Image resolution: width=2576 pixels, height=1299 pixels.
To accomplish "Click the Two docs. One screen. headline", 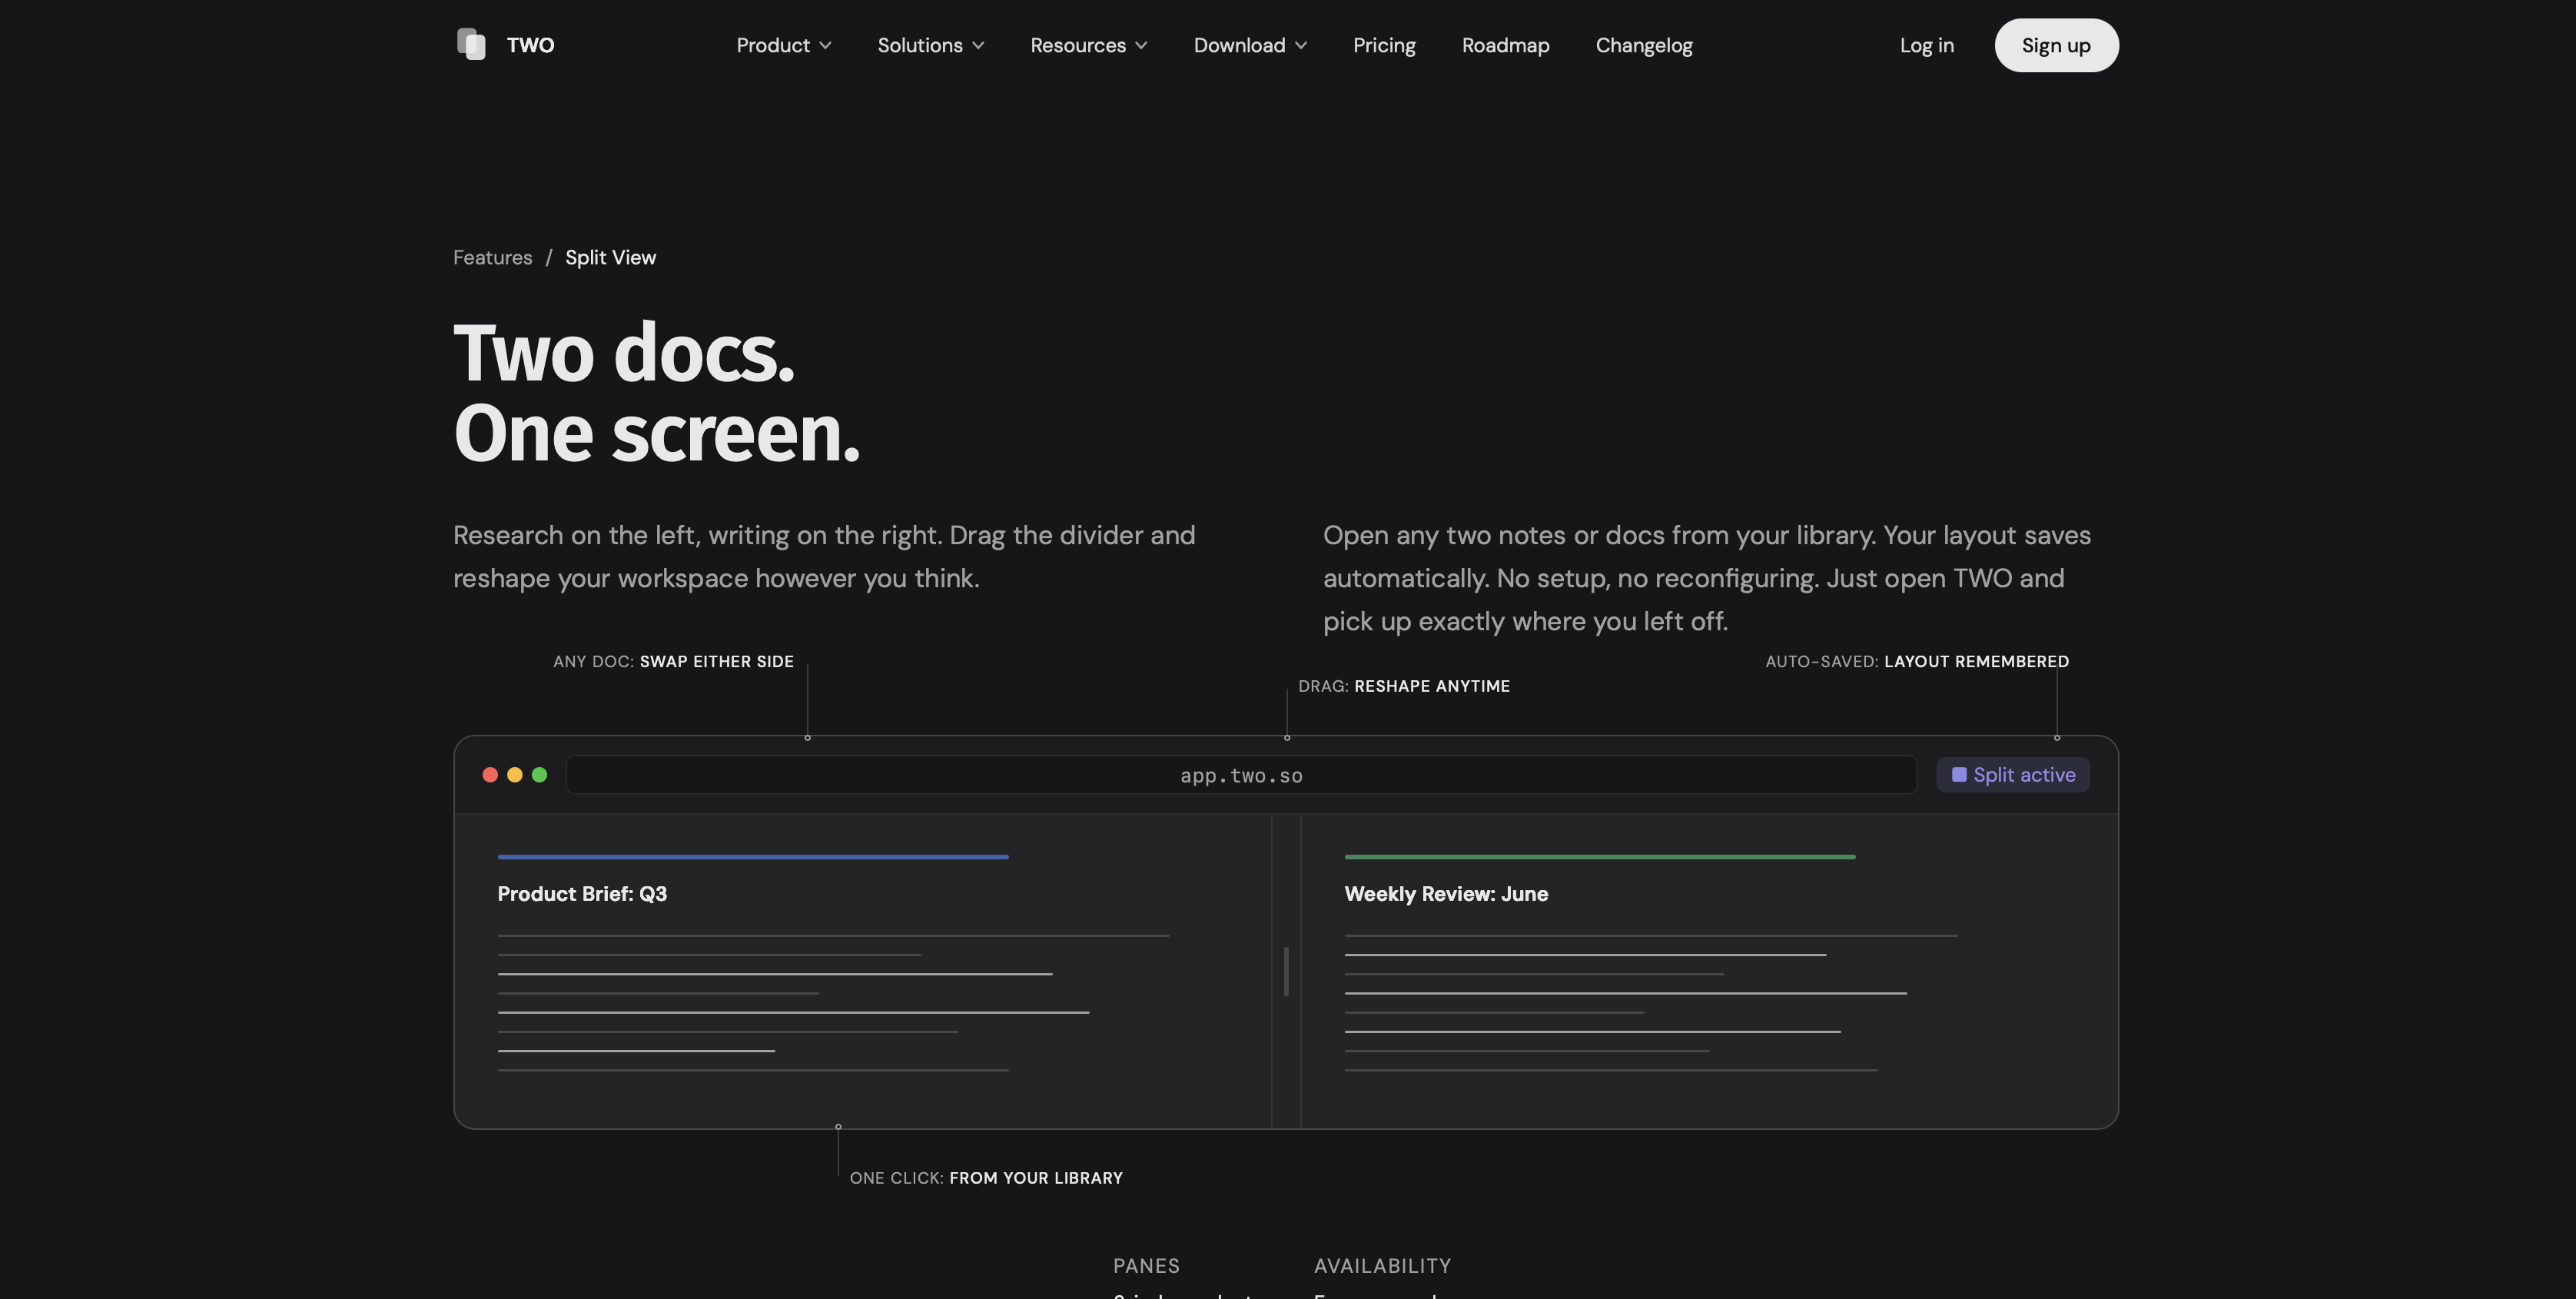I will point(657,393).
